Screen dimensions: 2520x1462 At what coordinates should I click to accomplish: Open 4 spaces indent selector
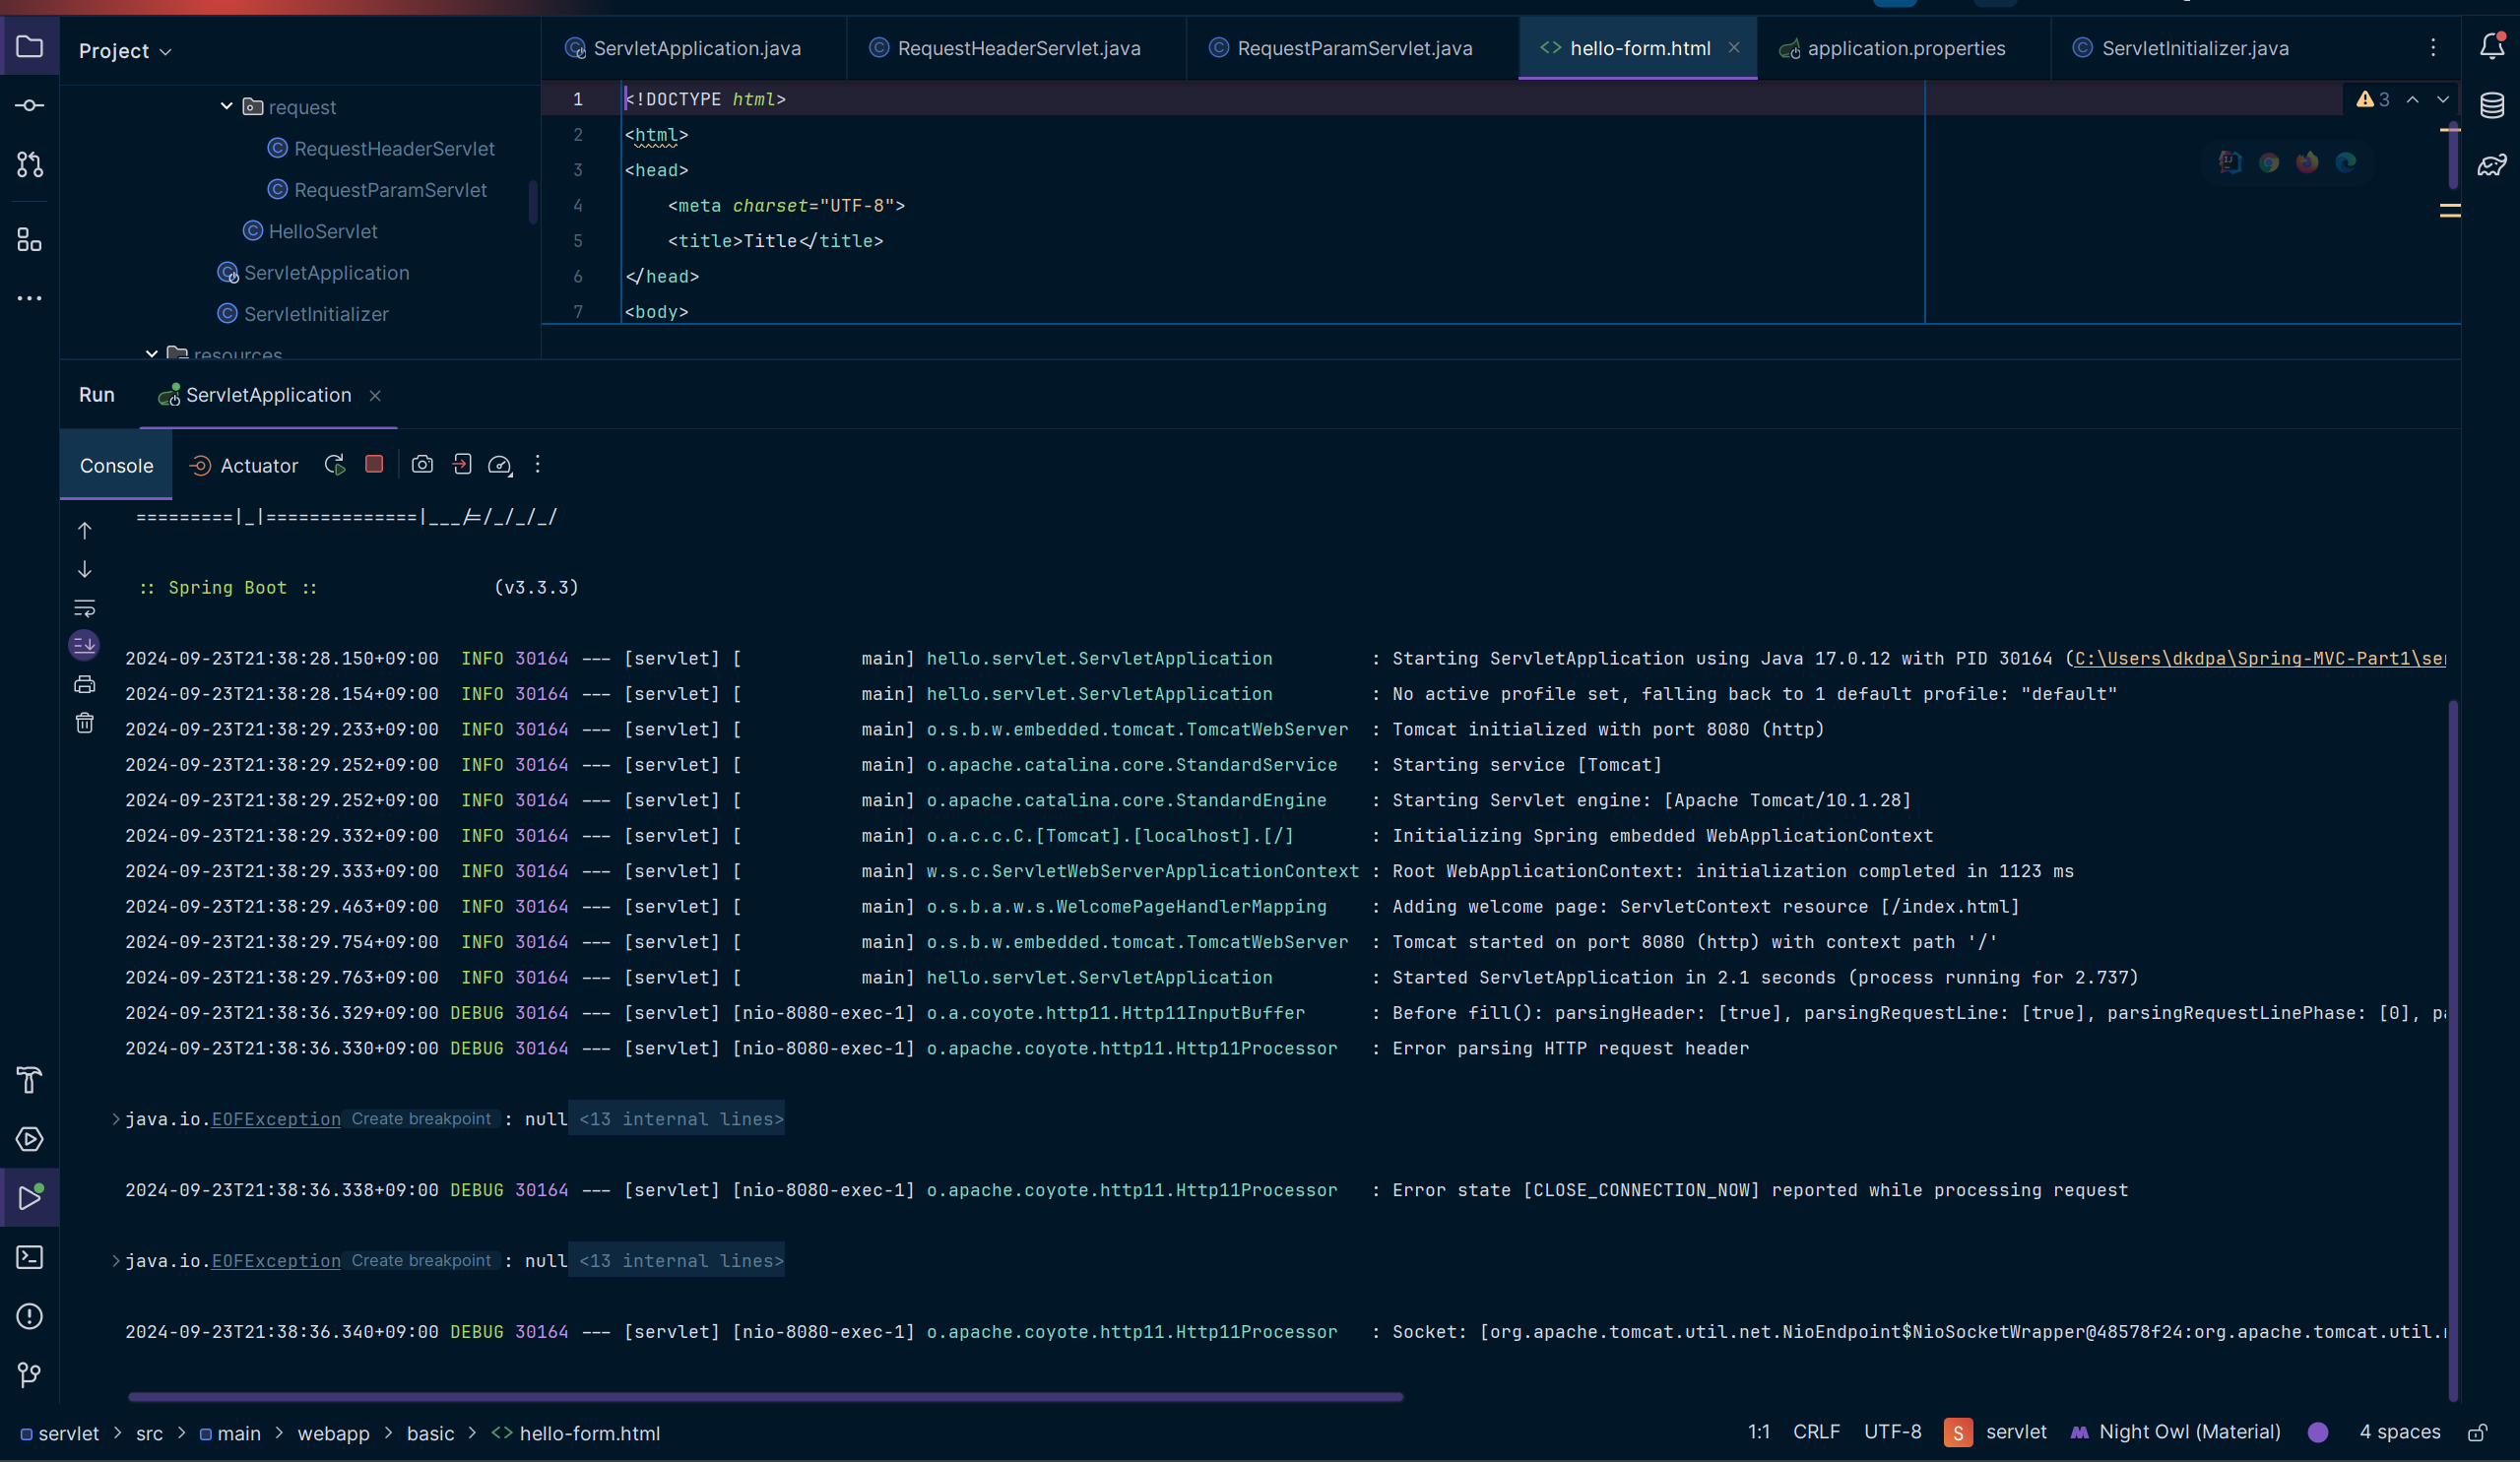click(x=2399, y=1432)
